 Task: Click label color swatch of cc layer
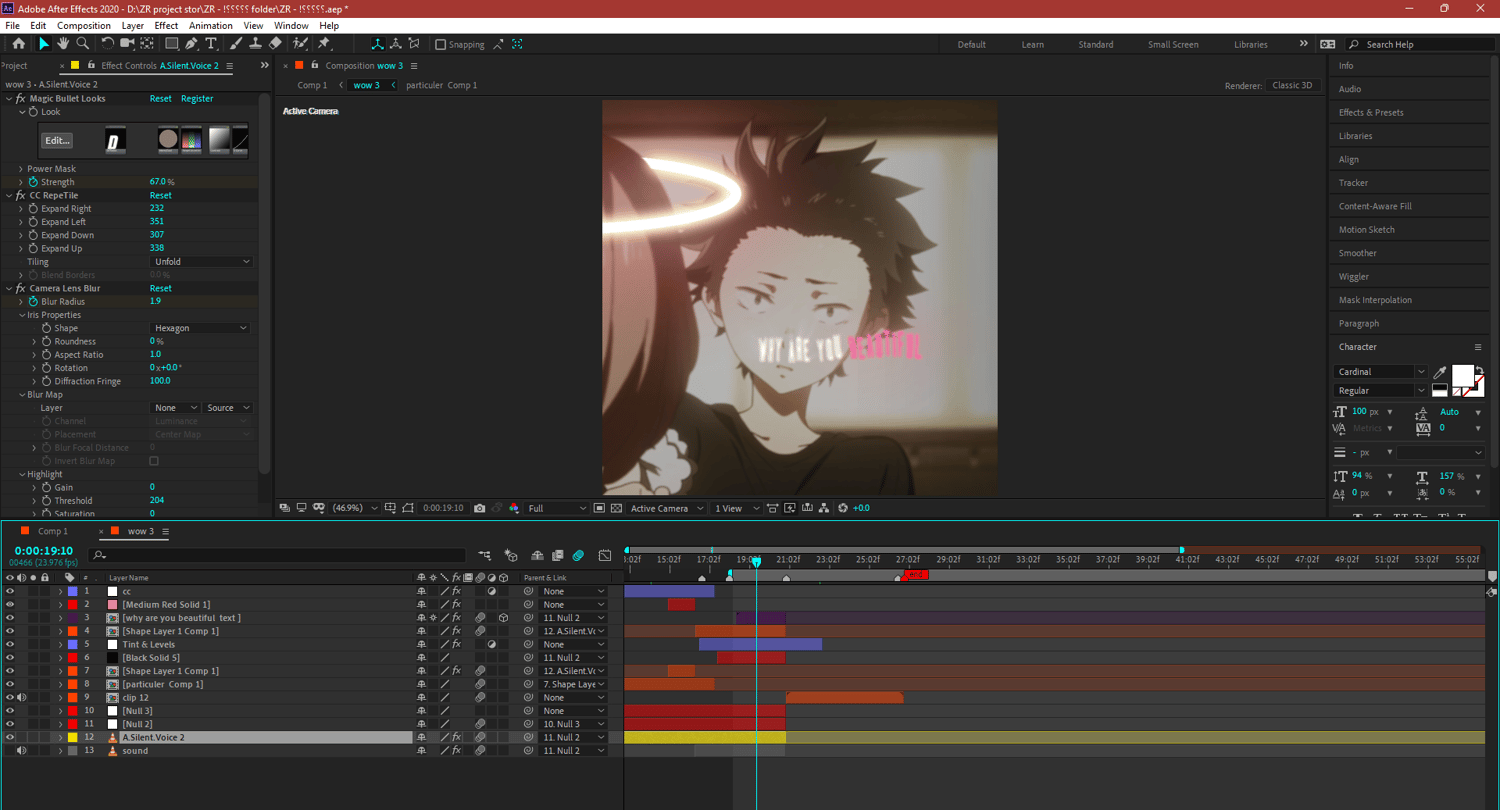(72, 591)
